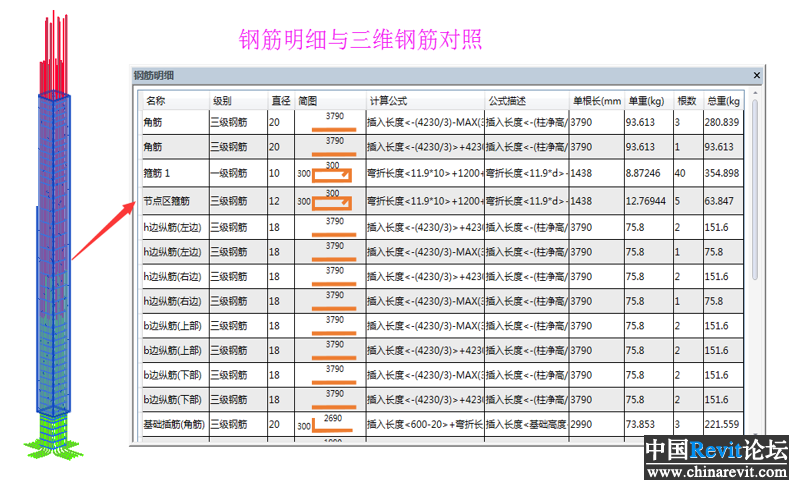The height and width of the screenshot is (485, 794).
Task: Click the scrollbar up arrow at top of table
Action: pos(755,93)
